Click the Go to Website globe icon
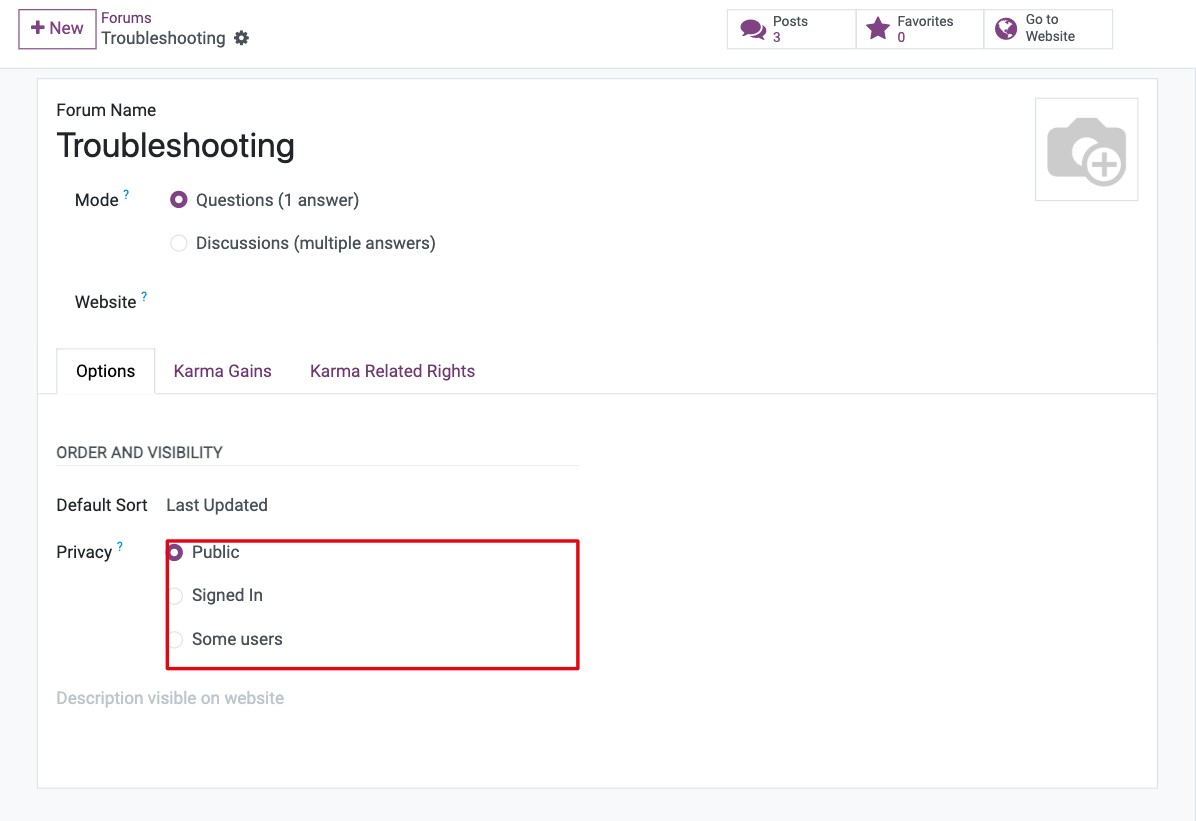This screenshot has height=821, width=1196. tap(1006, 29)
